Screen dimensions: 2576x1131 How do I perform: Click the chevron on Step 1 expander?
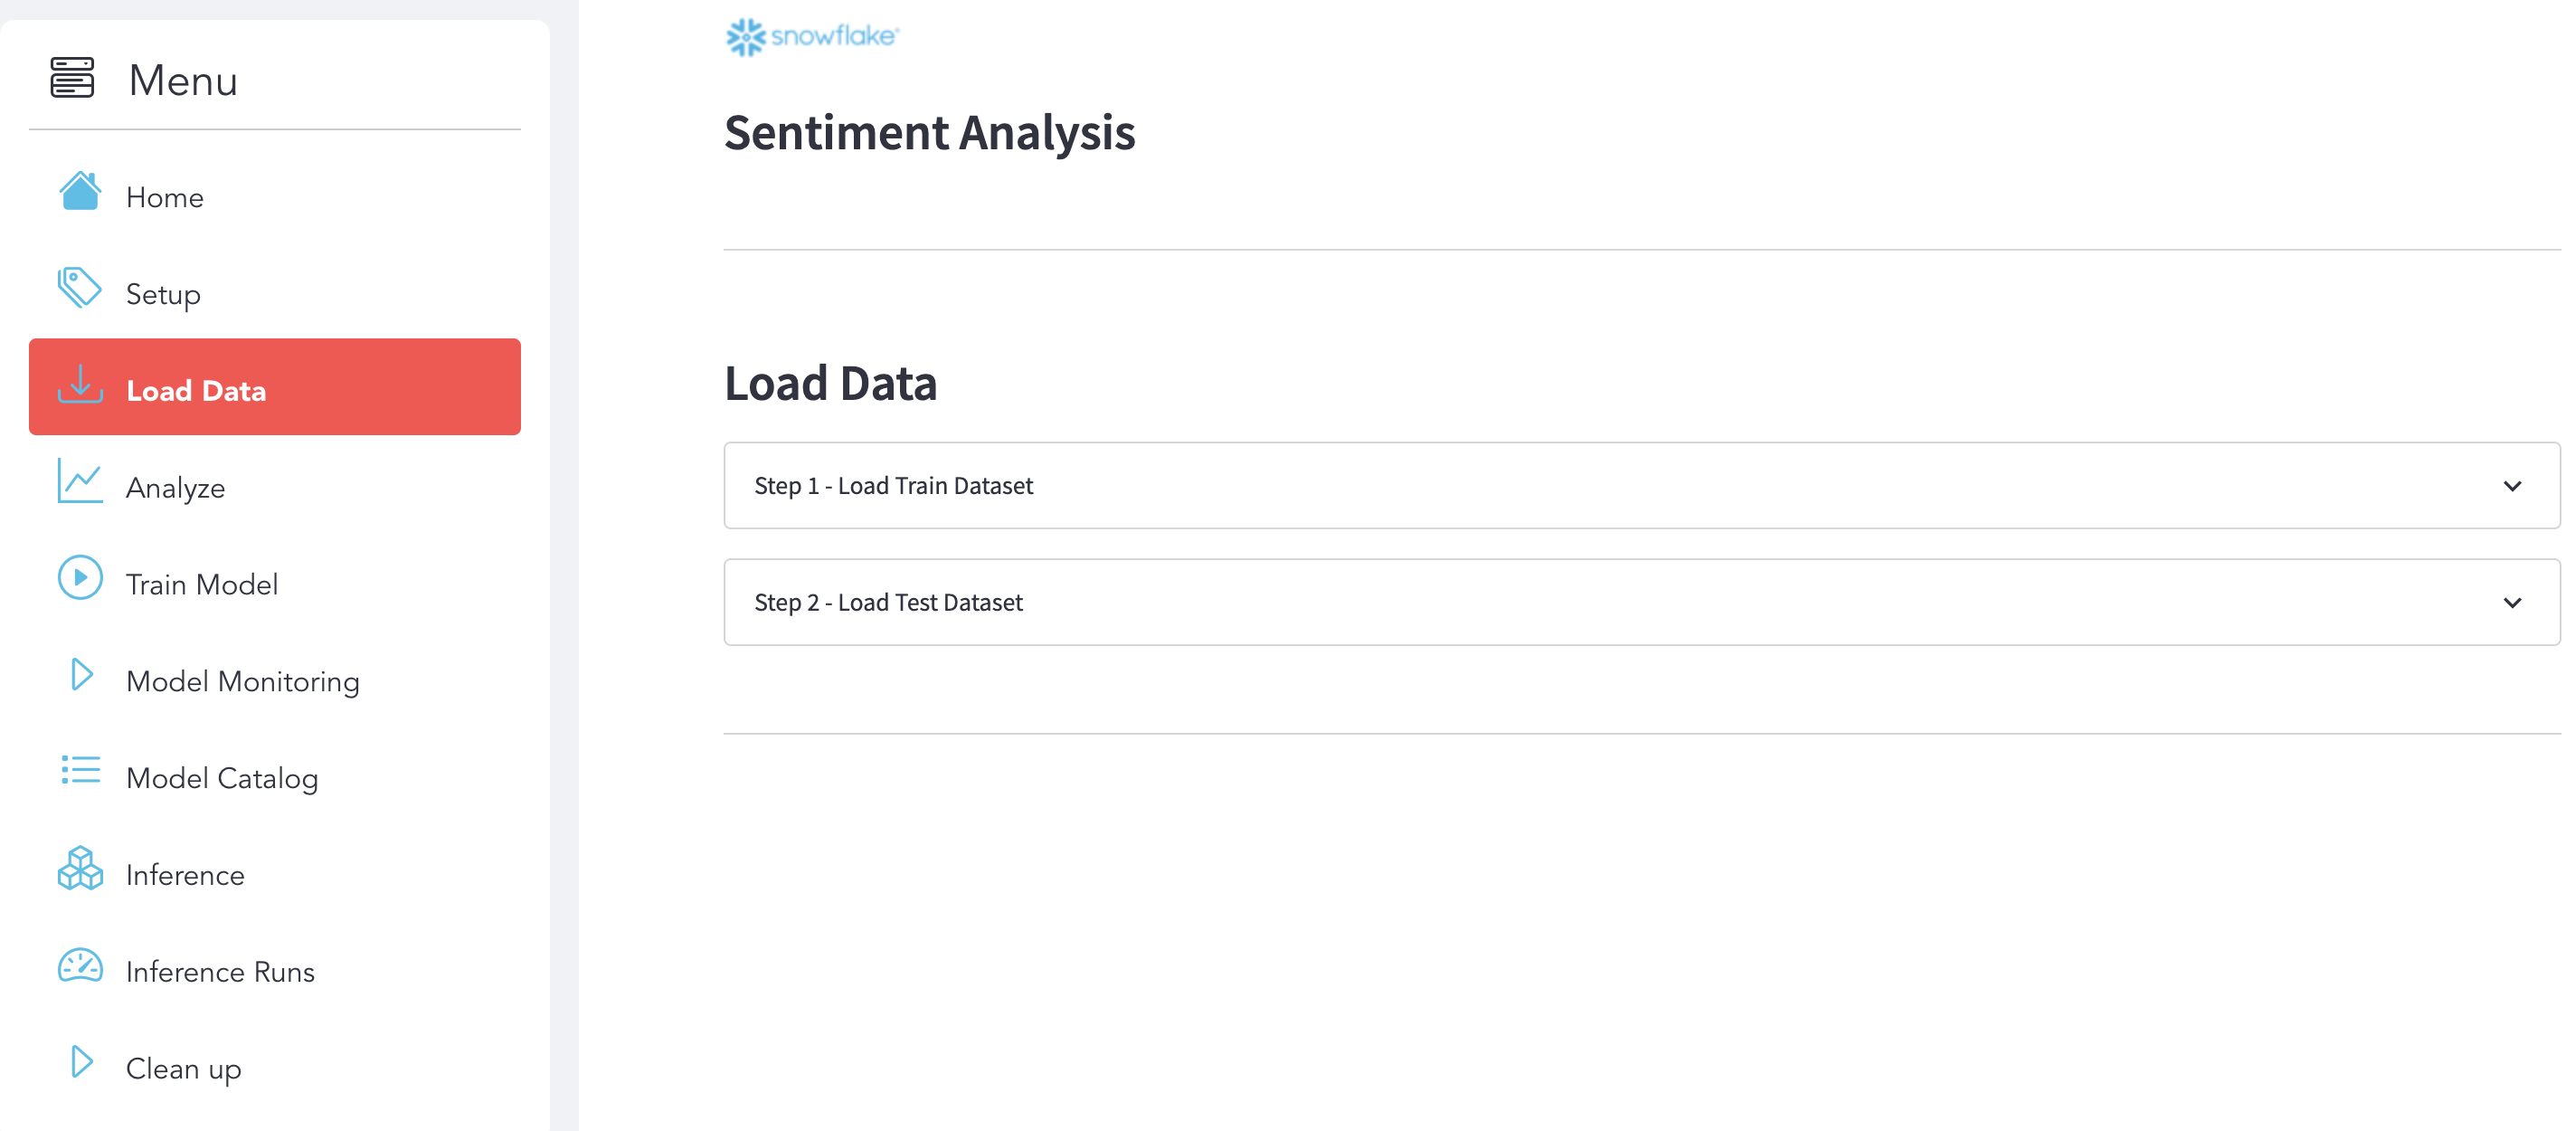(x=2512, y=487)
